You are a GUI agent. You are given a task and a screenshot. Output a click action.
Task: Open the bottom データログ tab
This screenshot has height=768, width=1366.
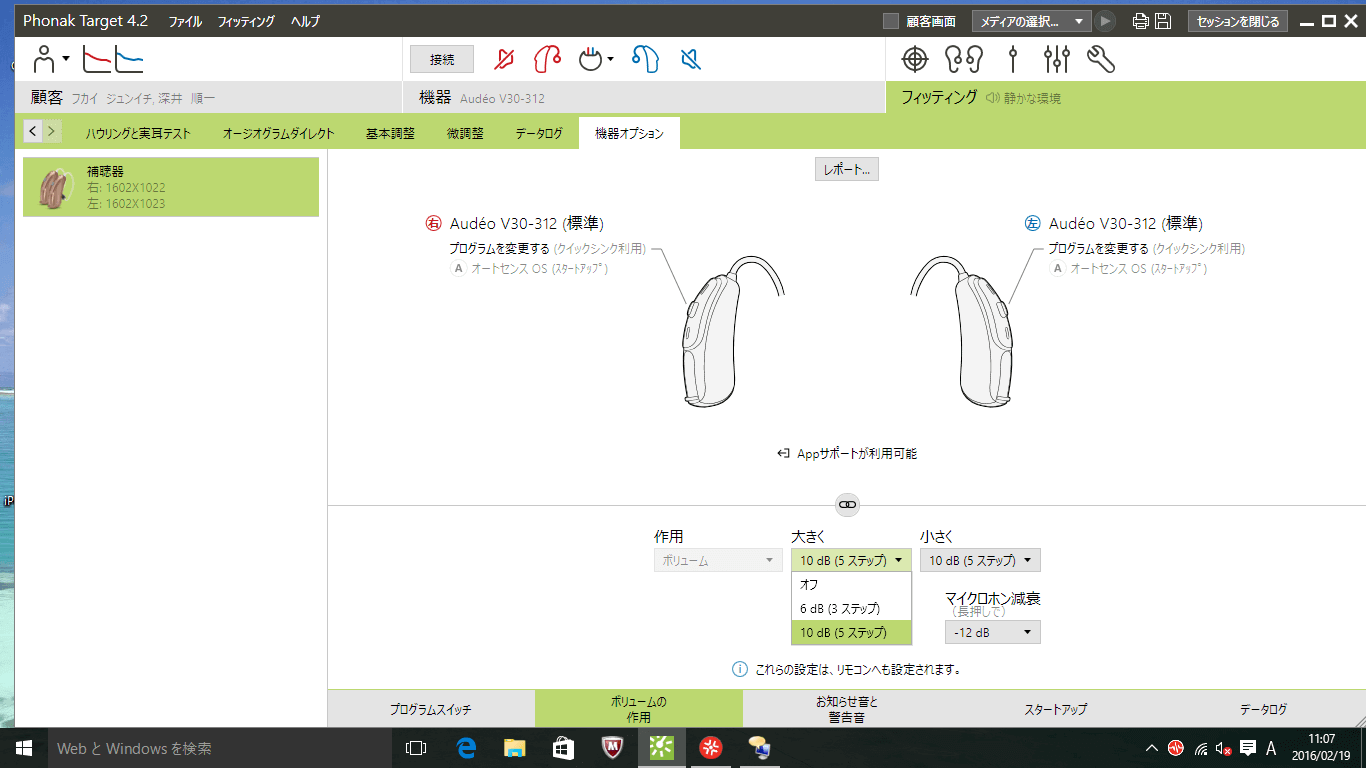click(x=1263, y=709)
